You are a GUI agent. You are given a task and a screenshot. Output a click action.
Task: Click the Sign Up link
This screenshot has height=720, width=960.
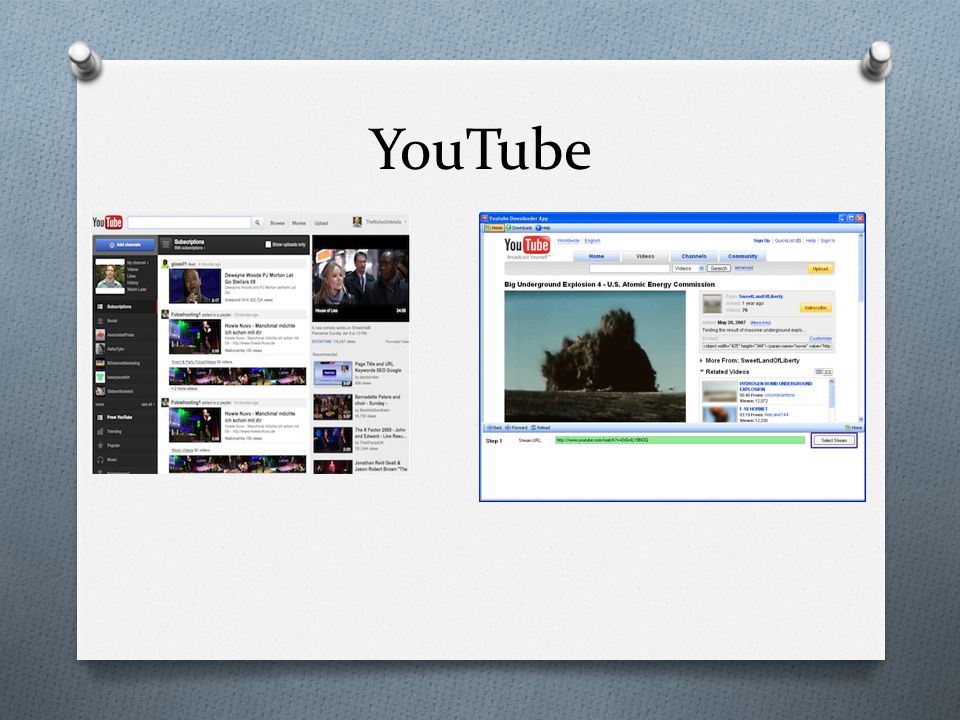pos(762,241)
